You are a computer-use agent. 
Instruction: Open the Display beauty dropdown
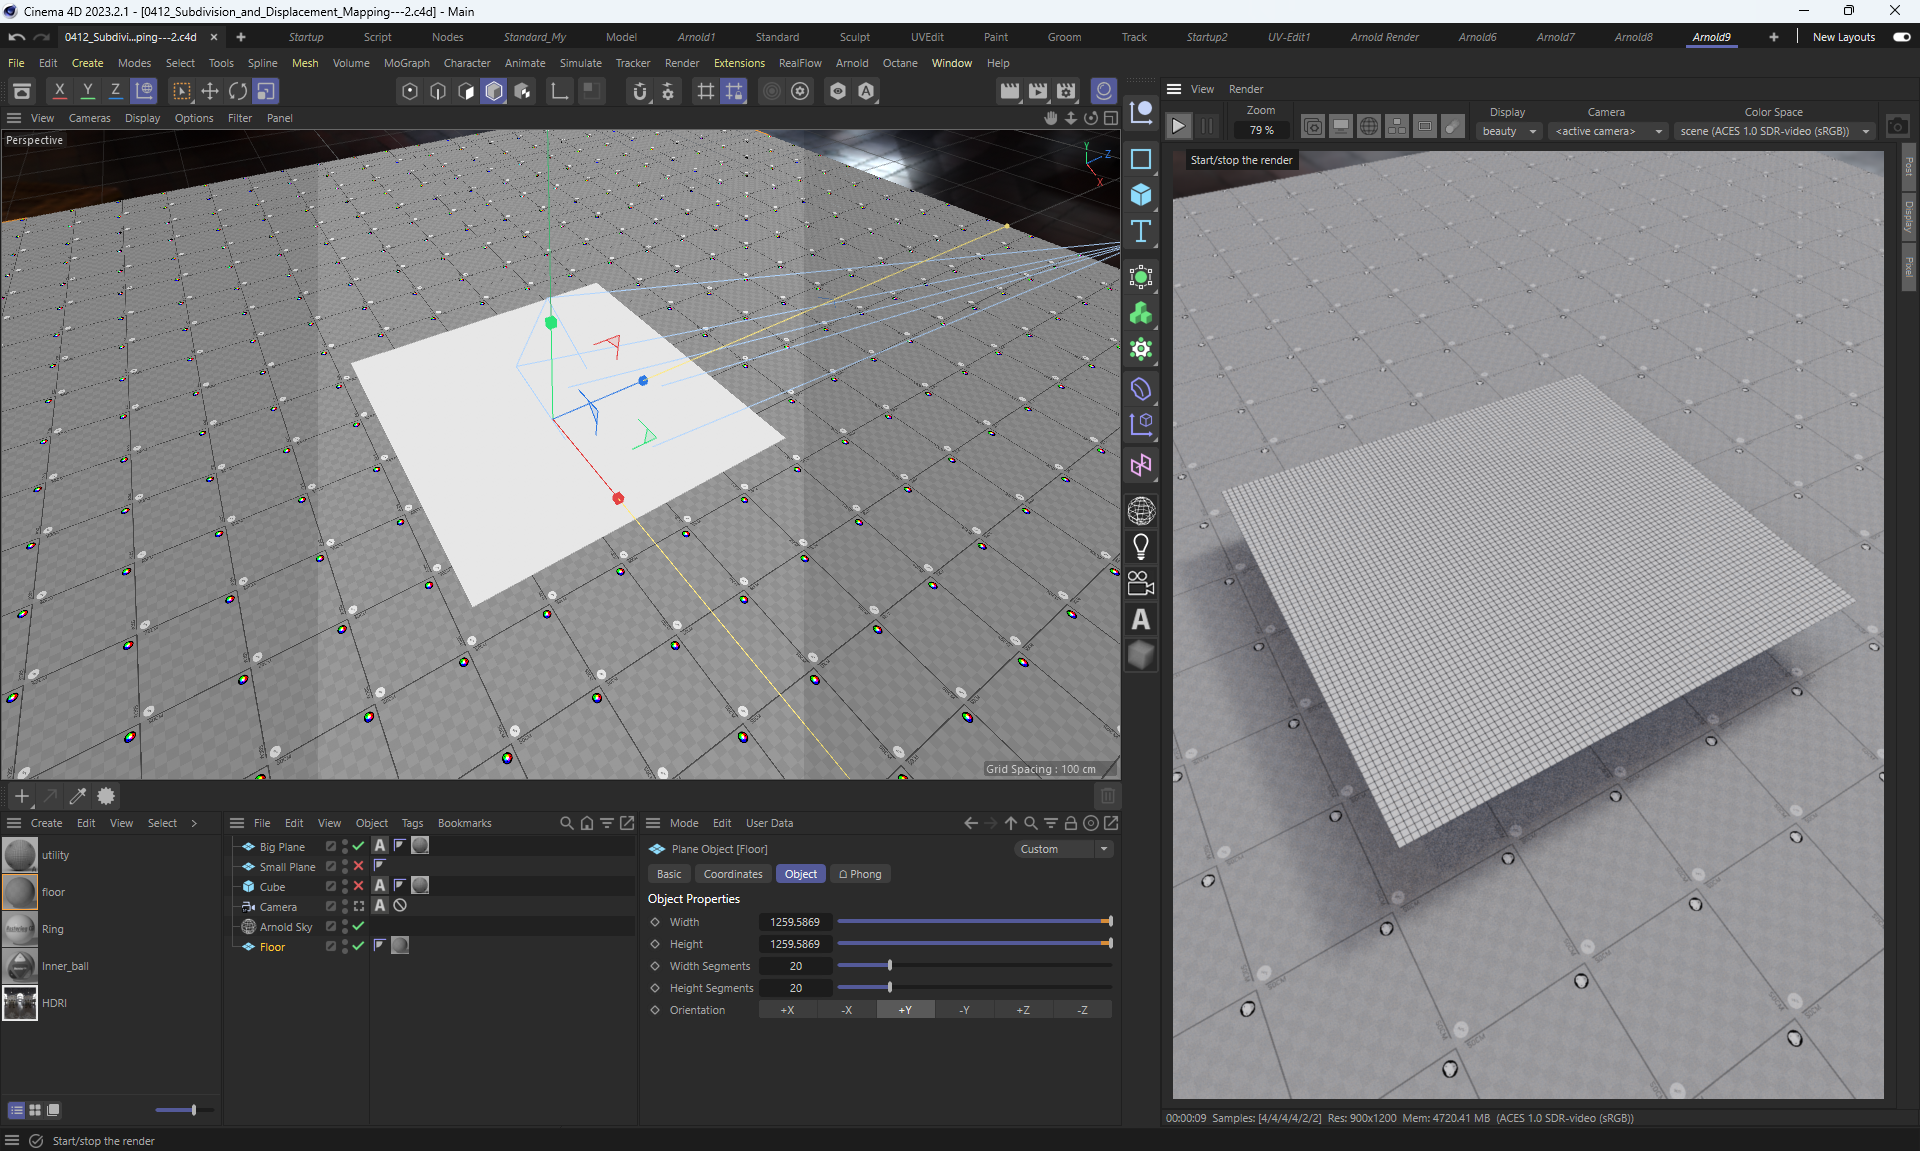click(x=1508, y=131)
